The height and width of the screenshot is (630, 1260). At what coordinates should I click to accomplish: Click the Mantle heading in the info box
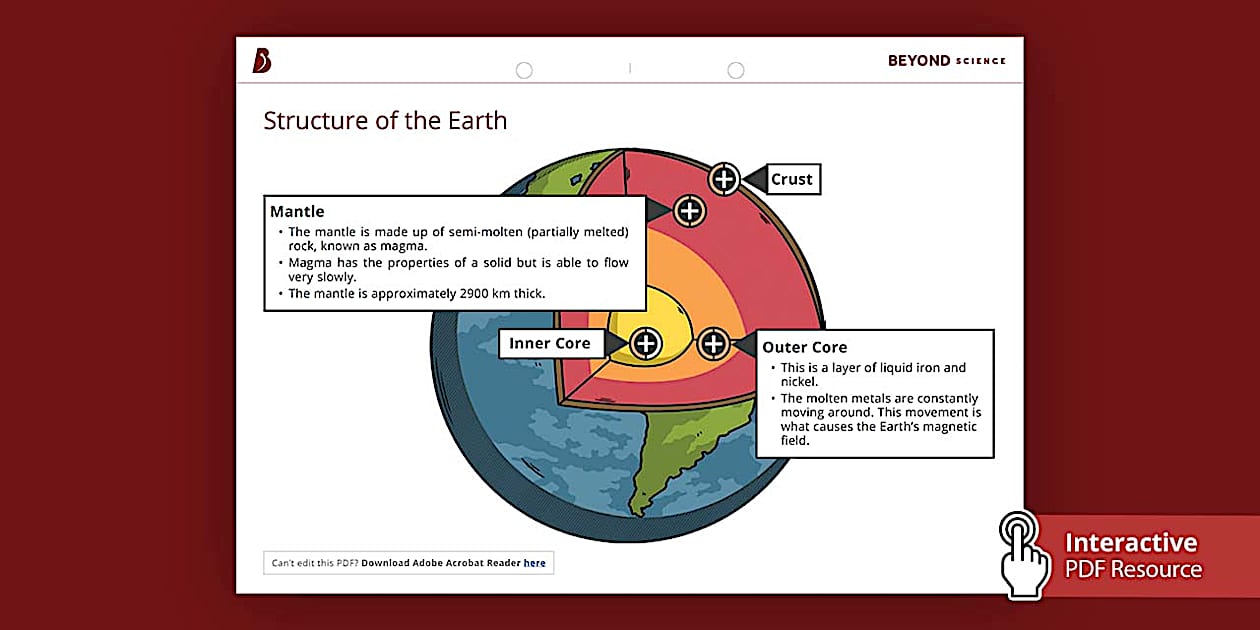(x=297, y=212)
